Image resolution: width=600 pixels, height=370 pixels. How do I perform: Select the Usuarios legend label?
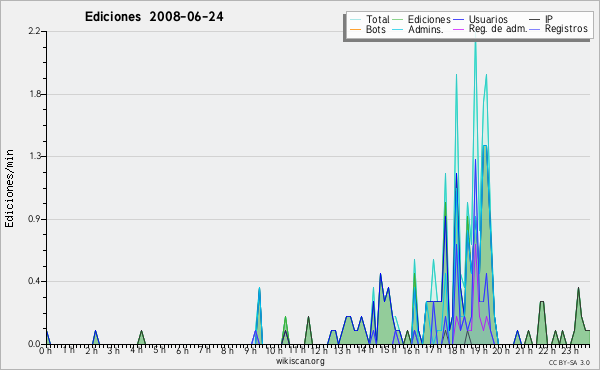click(488, 20)
